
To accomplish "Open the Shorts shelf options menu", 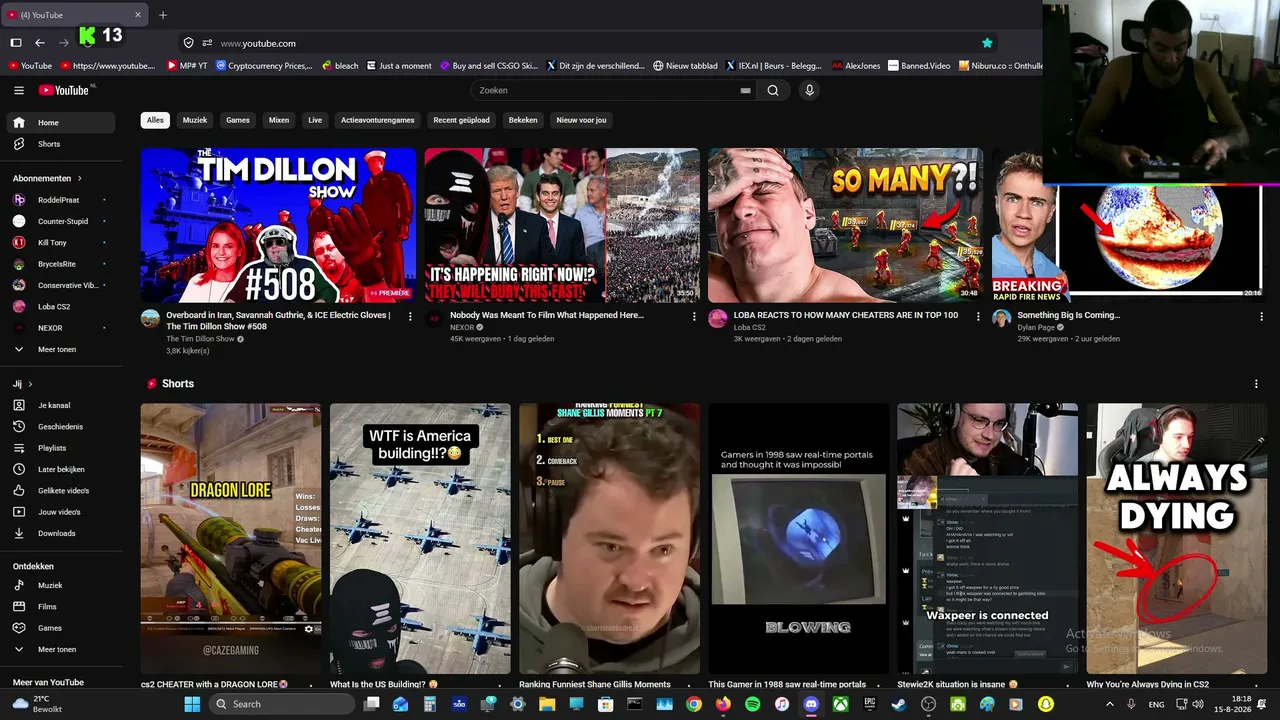I will [1257, 384].
